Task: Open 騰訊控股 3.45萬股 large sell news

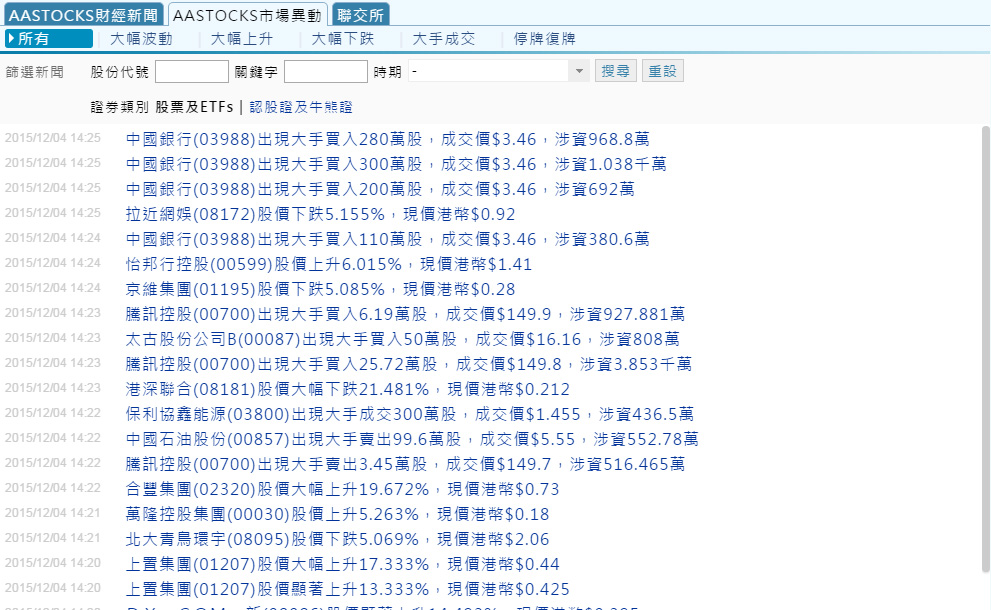Action: pos(405,465)
